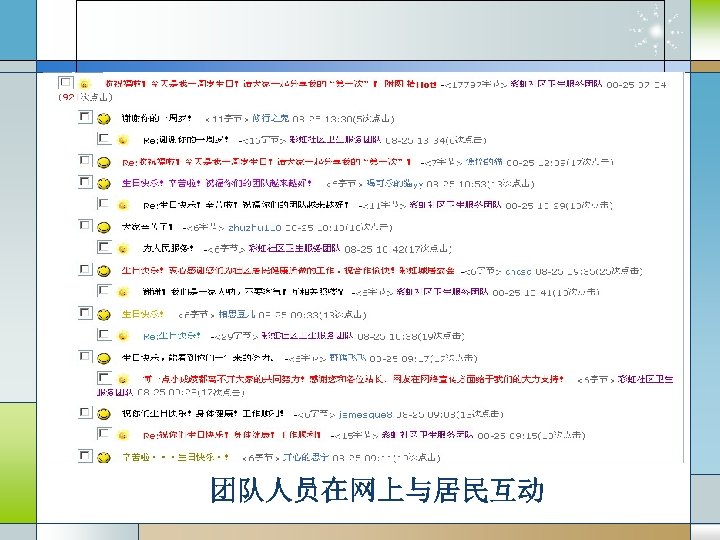Click the author name on the top Hot post
720x540 pixels.
556,84
